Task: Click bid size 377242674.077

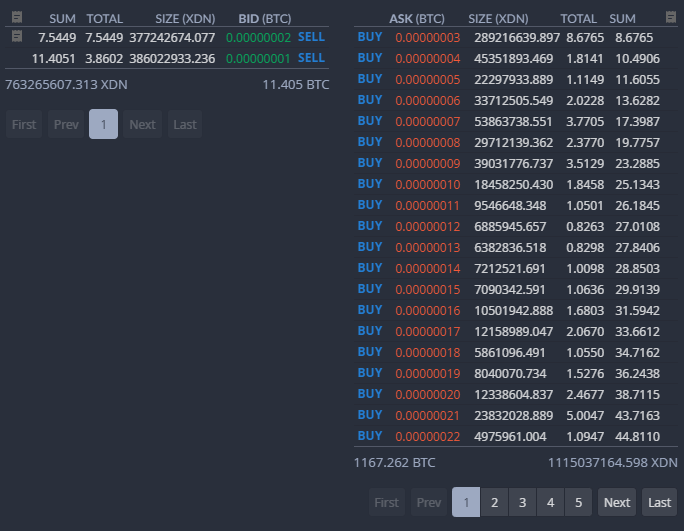Action: tap(172, 38)
